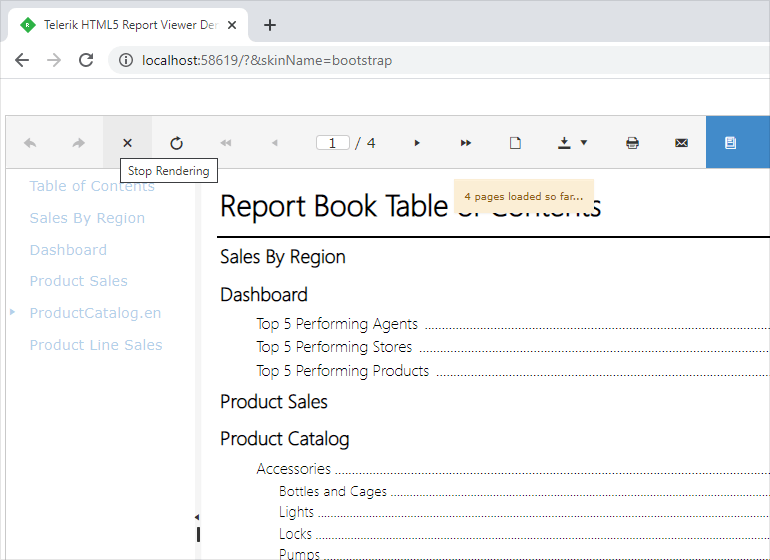Click the total pages count '4' label
The width and height of the screenshot is (770, 560).
371,143
